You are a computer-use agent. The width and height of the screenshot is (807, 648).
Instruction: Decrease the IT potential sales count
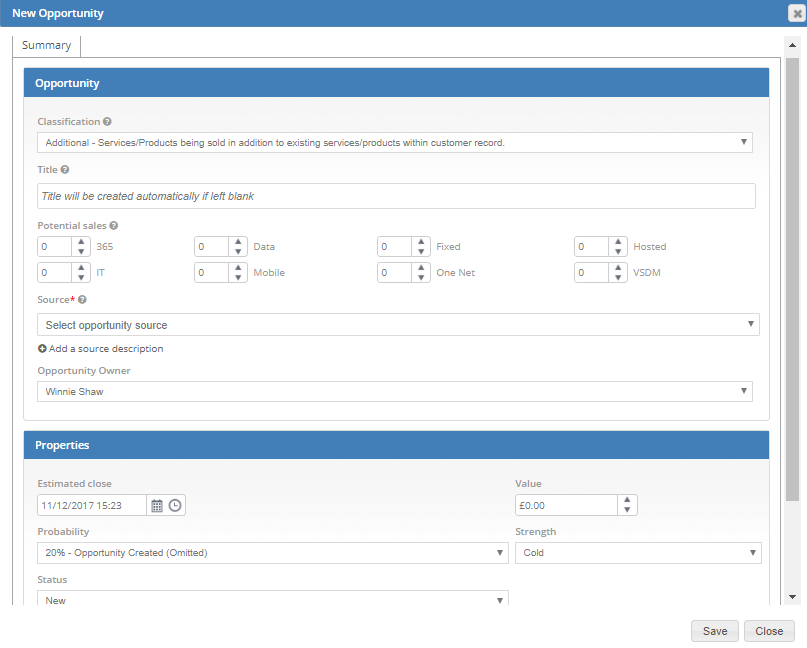click(x=81, y=277)
